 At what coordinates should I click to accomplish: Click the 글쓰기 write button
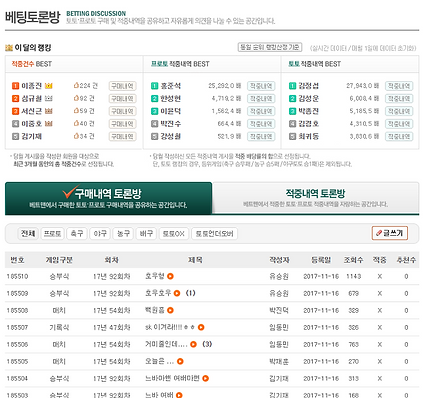390,233
